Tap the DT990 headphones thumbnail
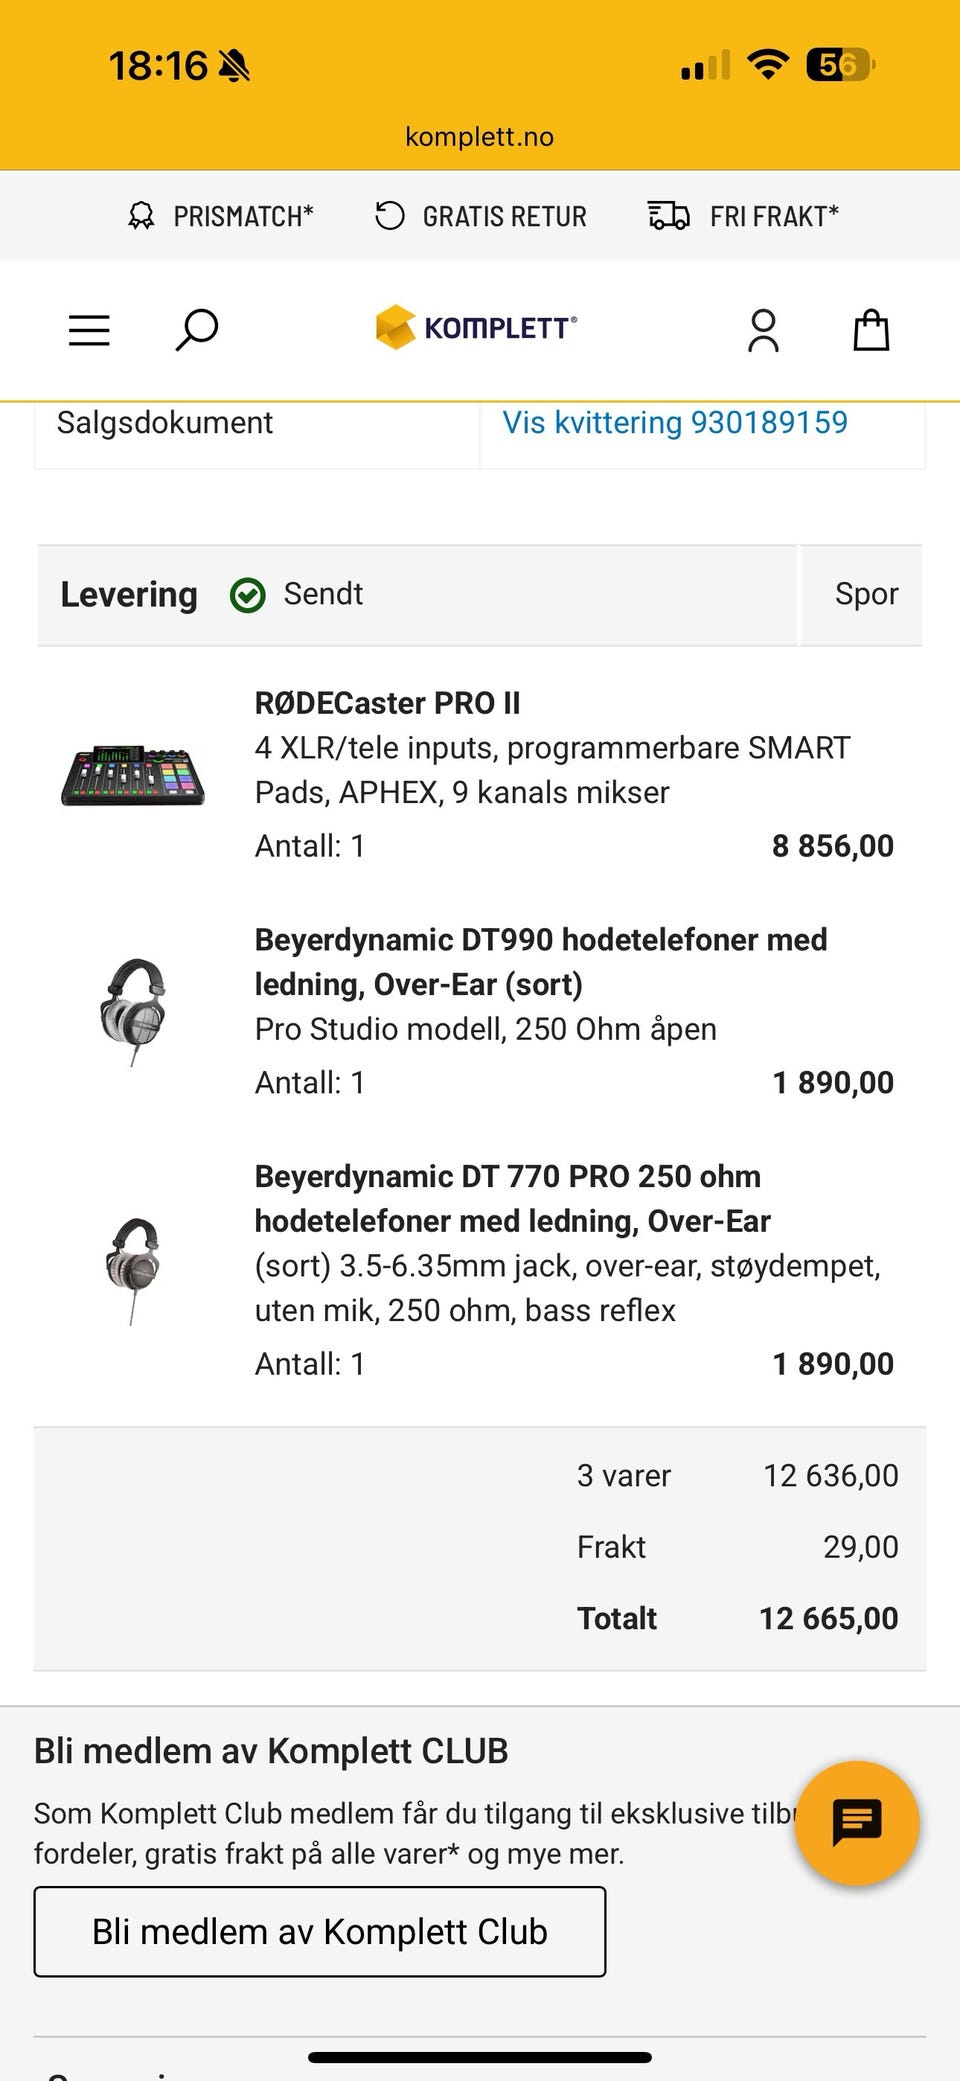Image resolution: width=960 pixels, height=2081 pixels. [133, 1011]
